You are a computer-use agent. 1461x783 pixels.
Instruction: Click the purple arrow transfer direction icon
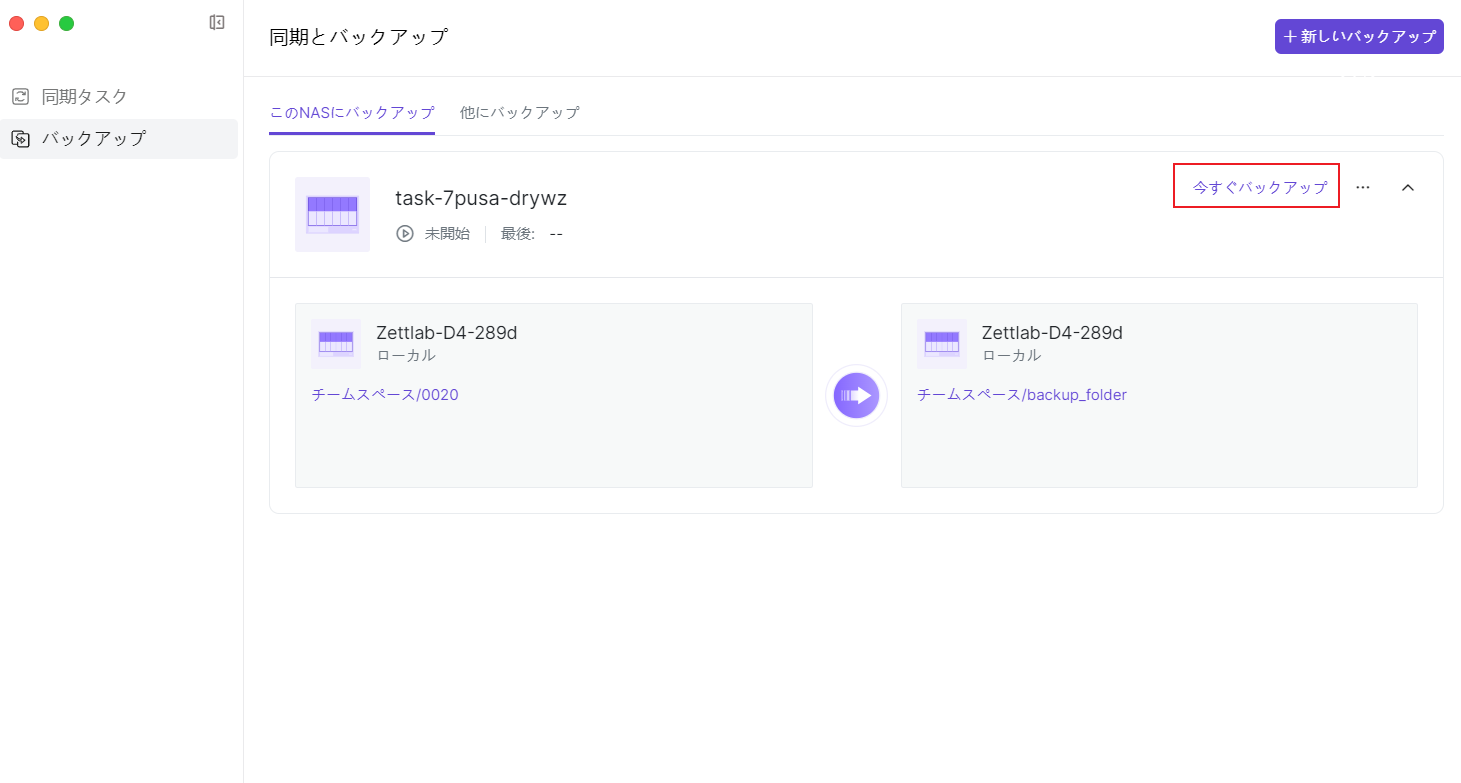856,395
